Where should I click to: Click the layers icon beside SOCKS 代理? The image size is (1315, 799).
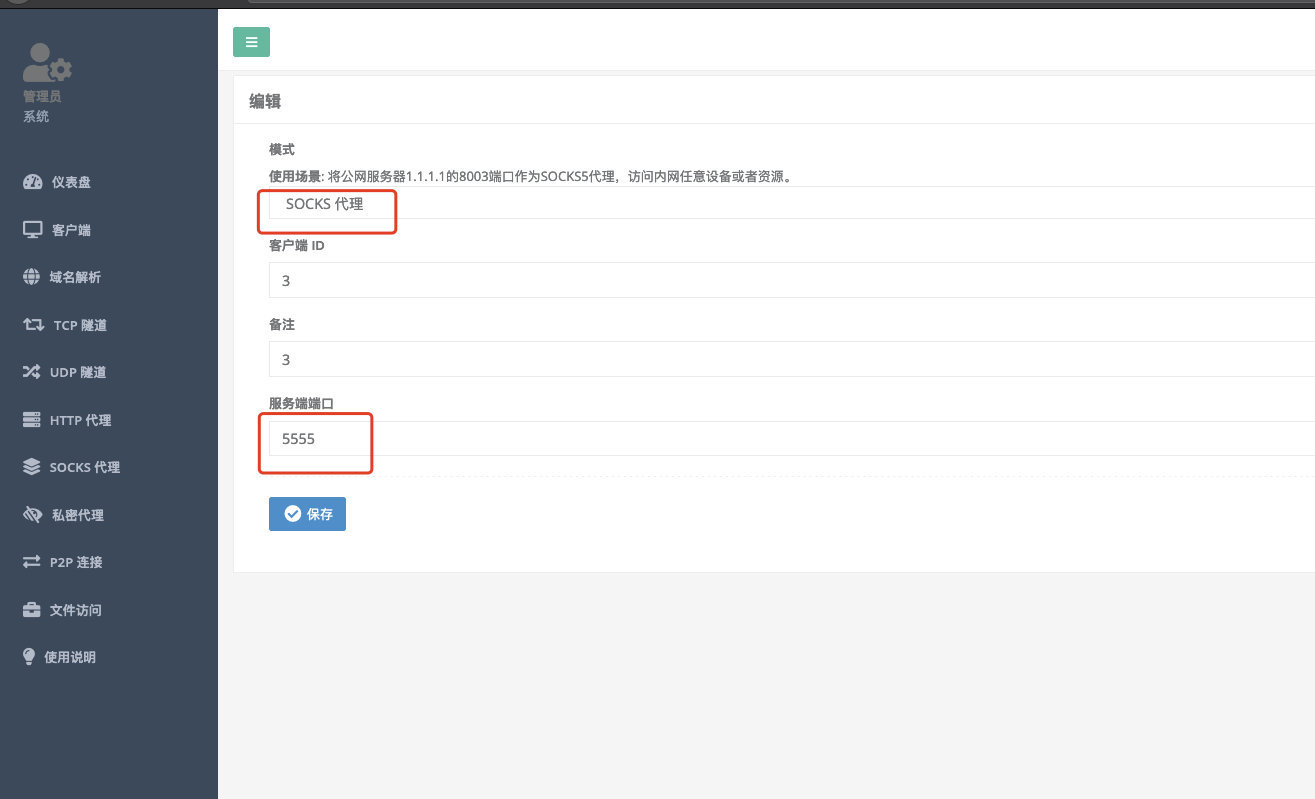[31, 467]
